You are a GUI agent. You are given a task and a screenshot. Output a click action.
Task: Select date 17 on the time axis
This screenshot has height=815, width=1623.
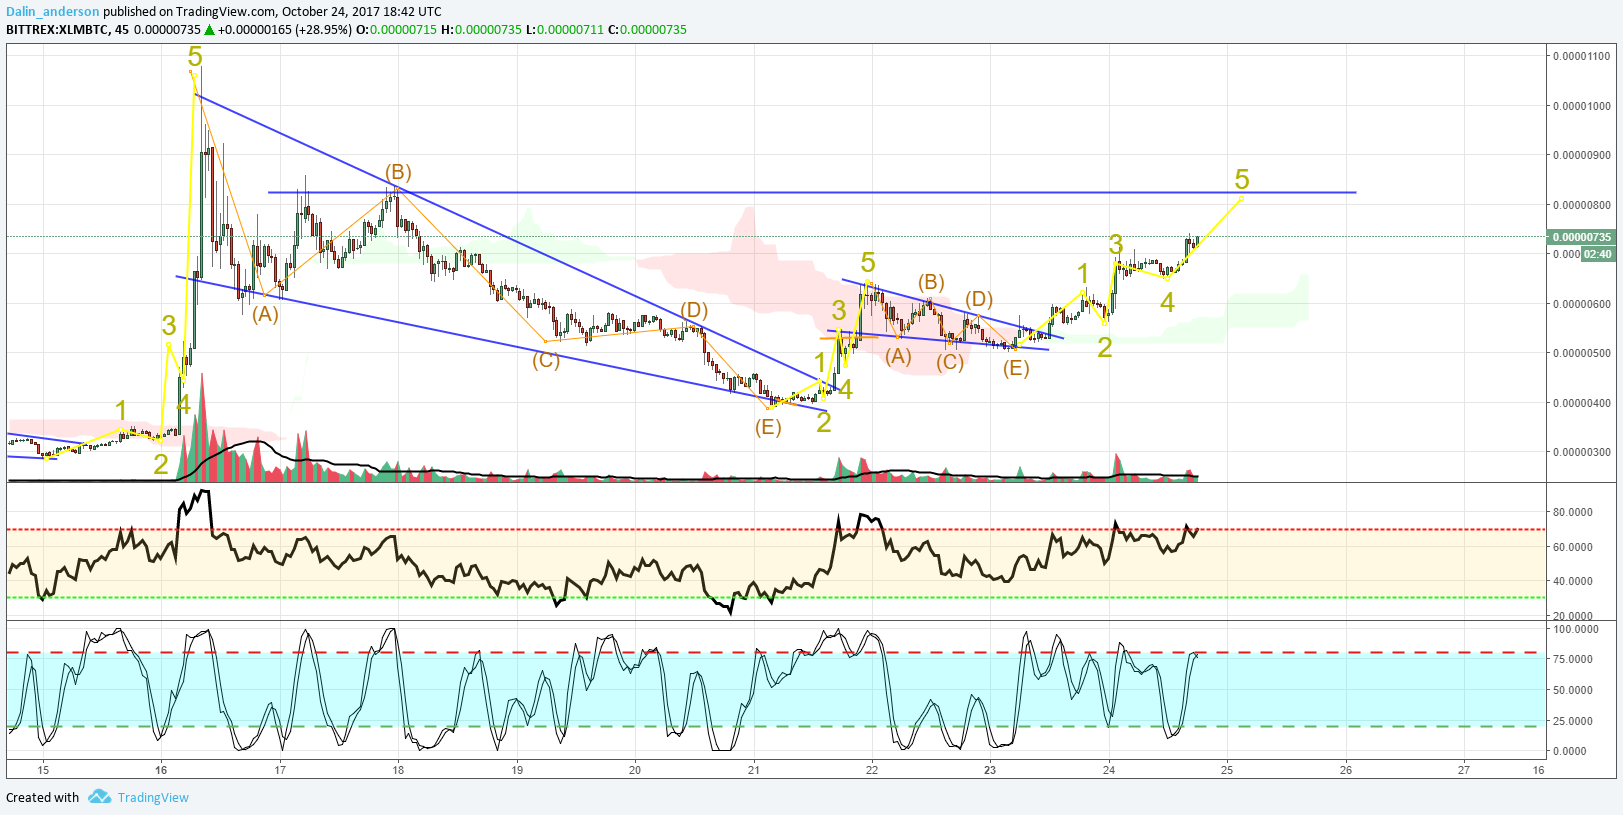pos(280,770)
